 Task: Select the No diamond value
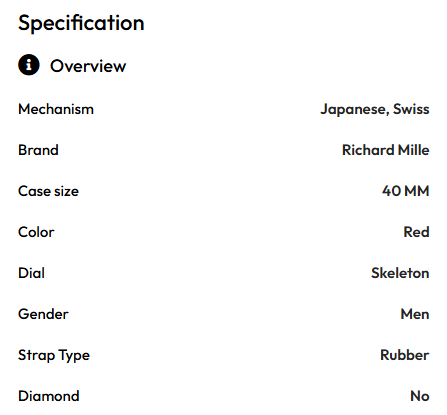[420, 396]
